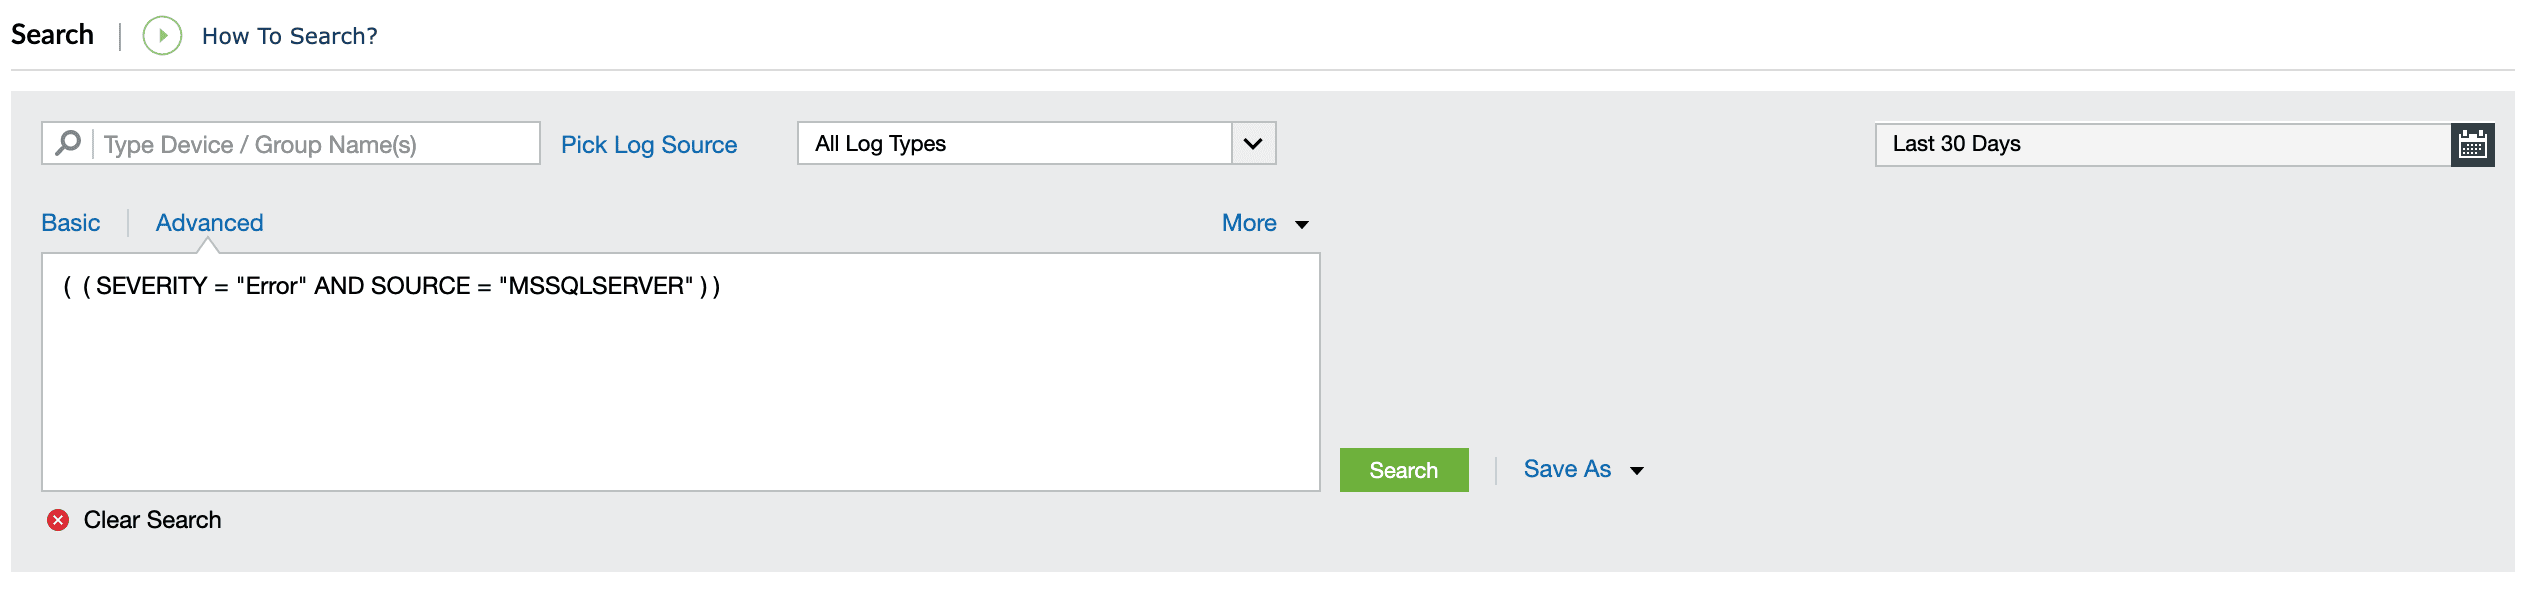Image resolution: width=2531 pixels, height=593 pixels.
Task: Expand the More options dropdown
Action: [1302, 223]
